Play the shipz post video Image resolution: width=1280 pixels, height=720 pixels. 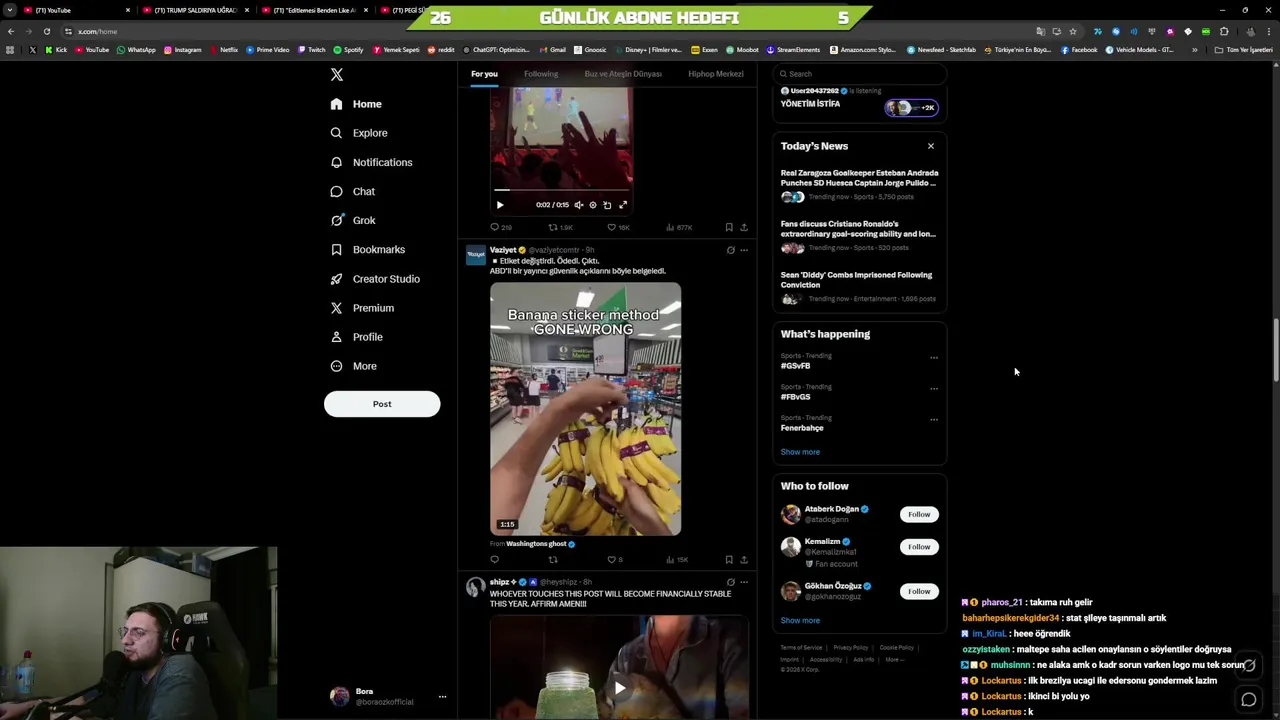tap(620, 688)
